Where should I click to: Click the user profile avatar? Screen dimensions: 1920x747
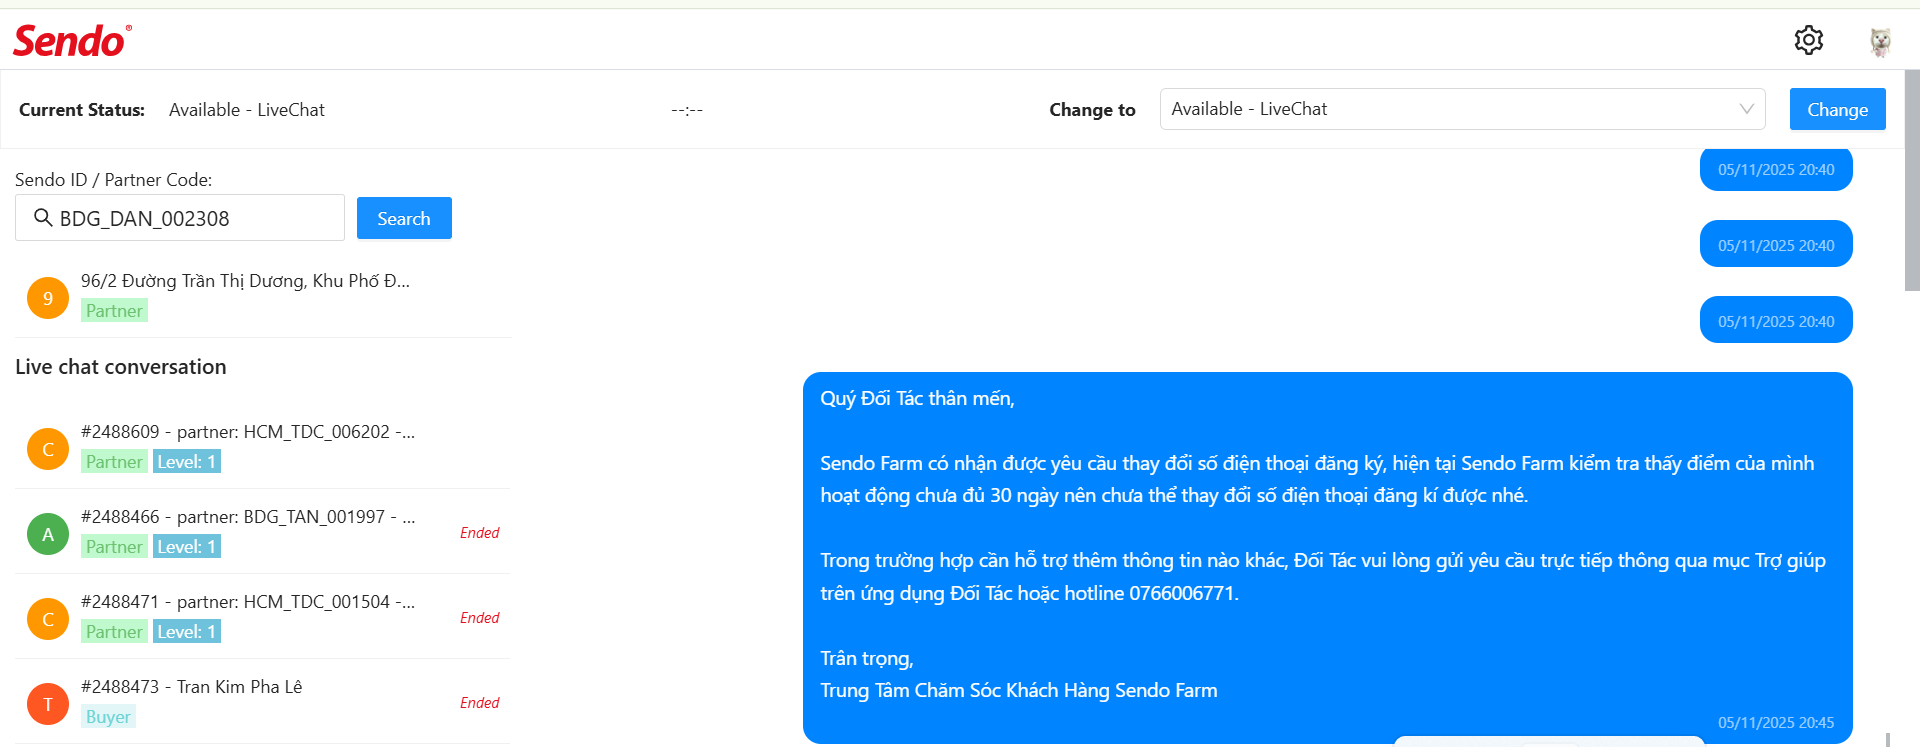1880,41
